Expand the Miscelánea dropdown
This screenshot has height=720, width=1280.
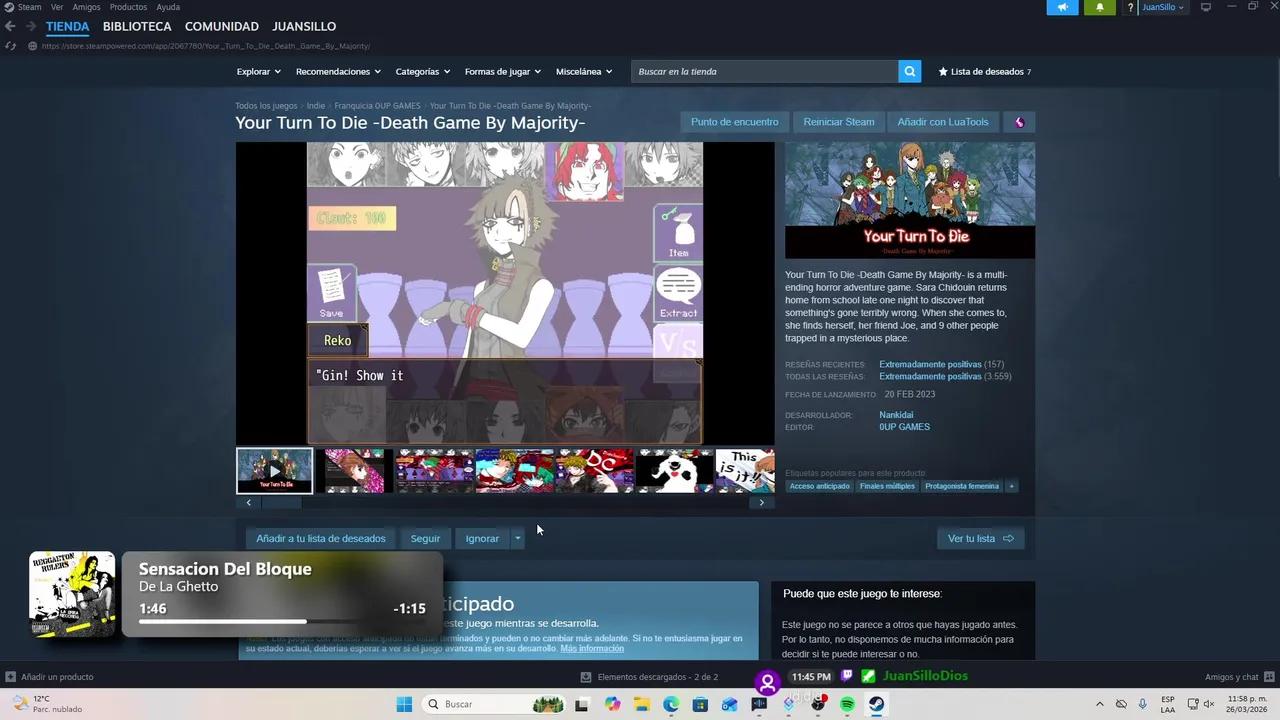[583, 71]
